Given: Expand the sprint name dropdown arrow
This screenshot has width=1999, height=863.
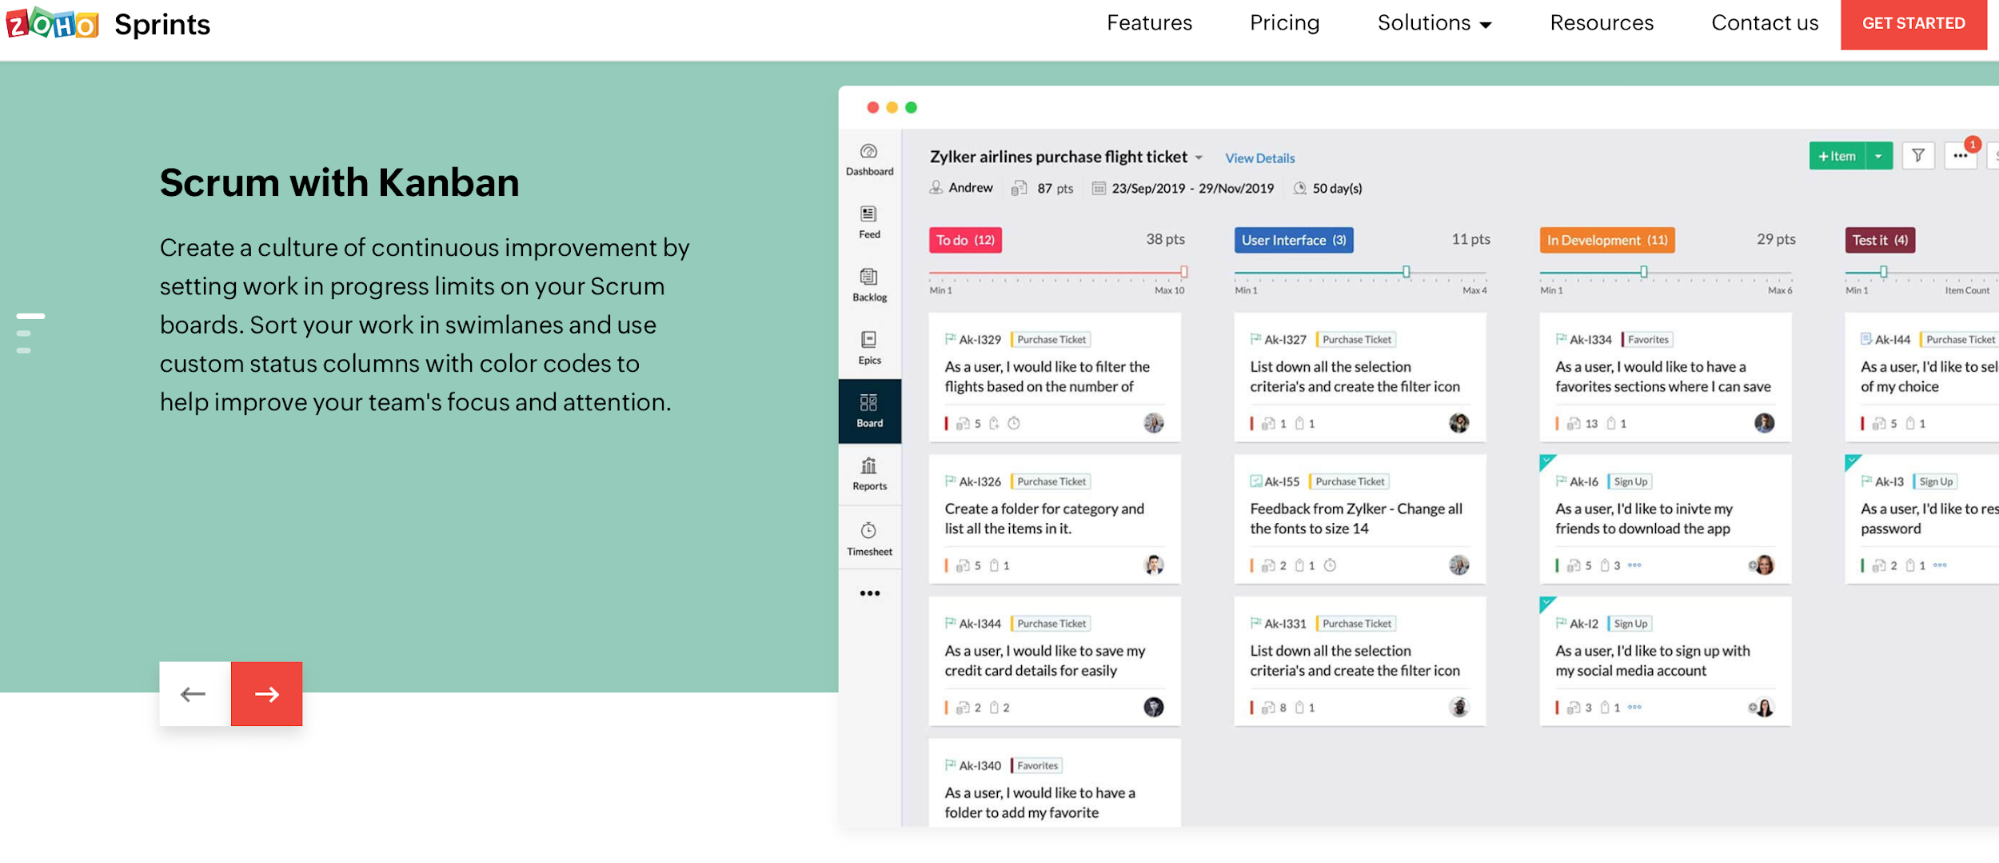Looking at the screenshot, I should tap(1199, 158).
